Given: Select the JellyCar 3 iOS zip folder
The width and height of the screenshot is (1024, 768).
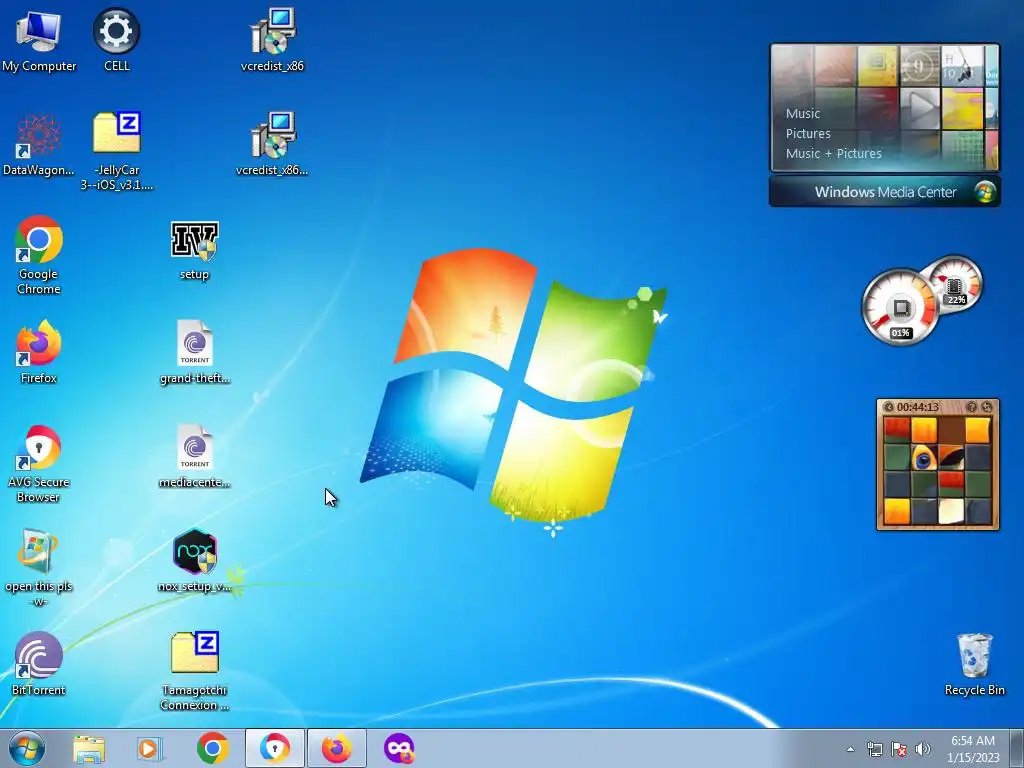Looking at the screenshot, I should [116, 152].
